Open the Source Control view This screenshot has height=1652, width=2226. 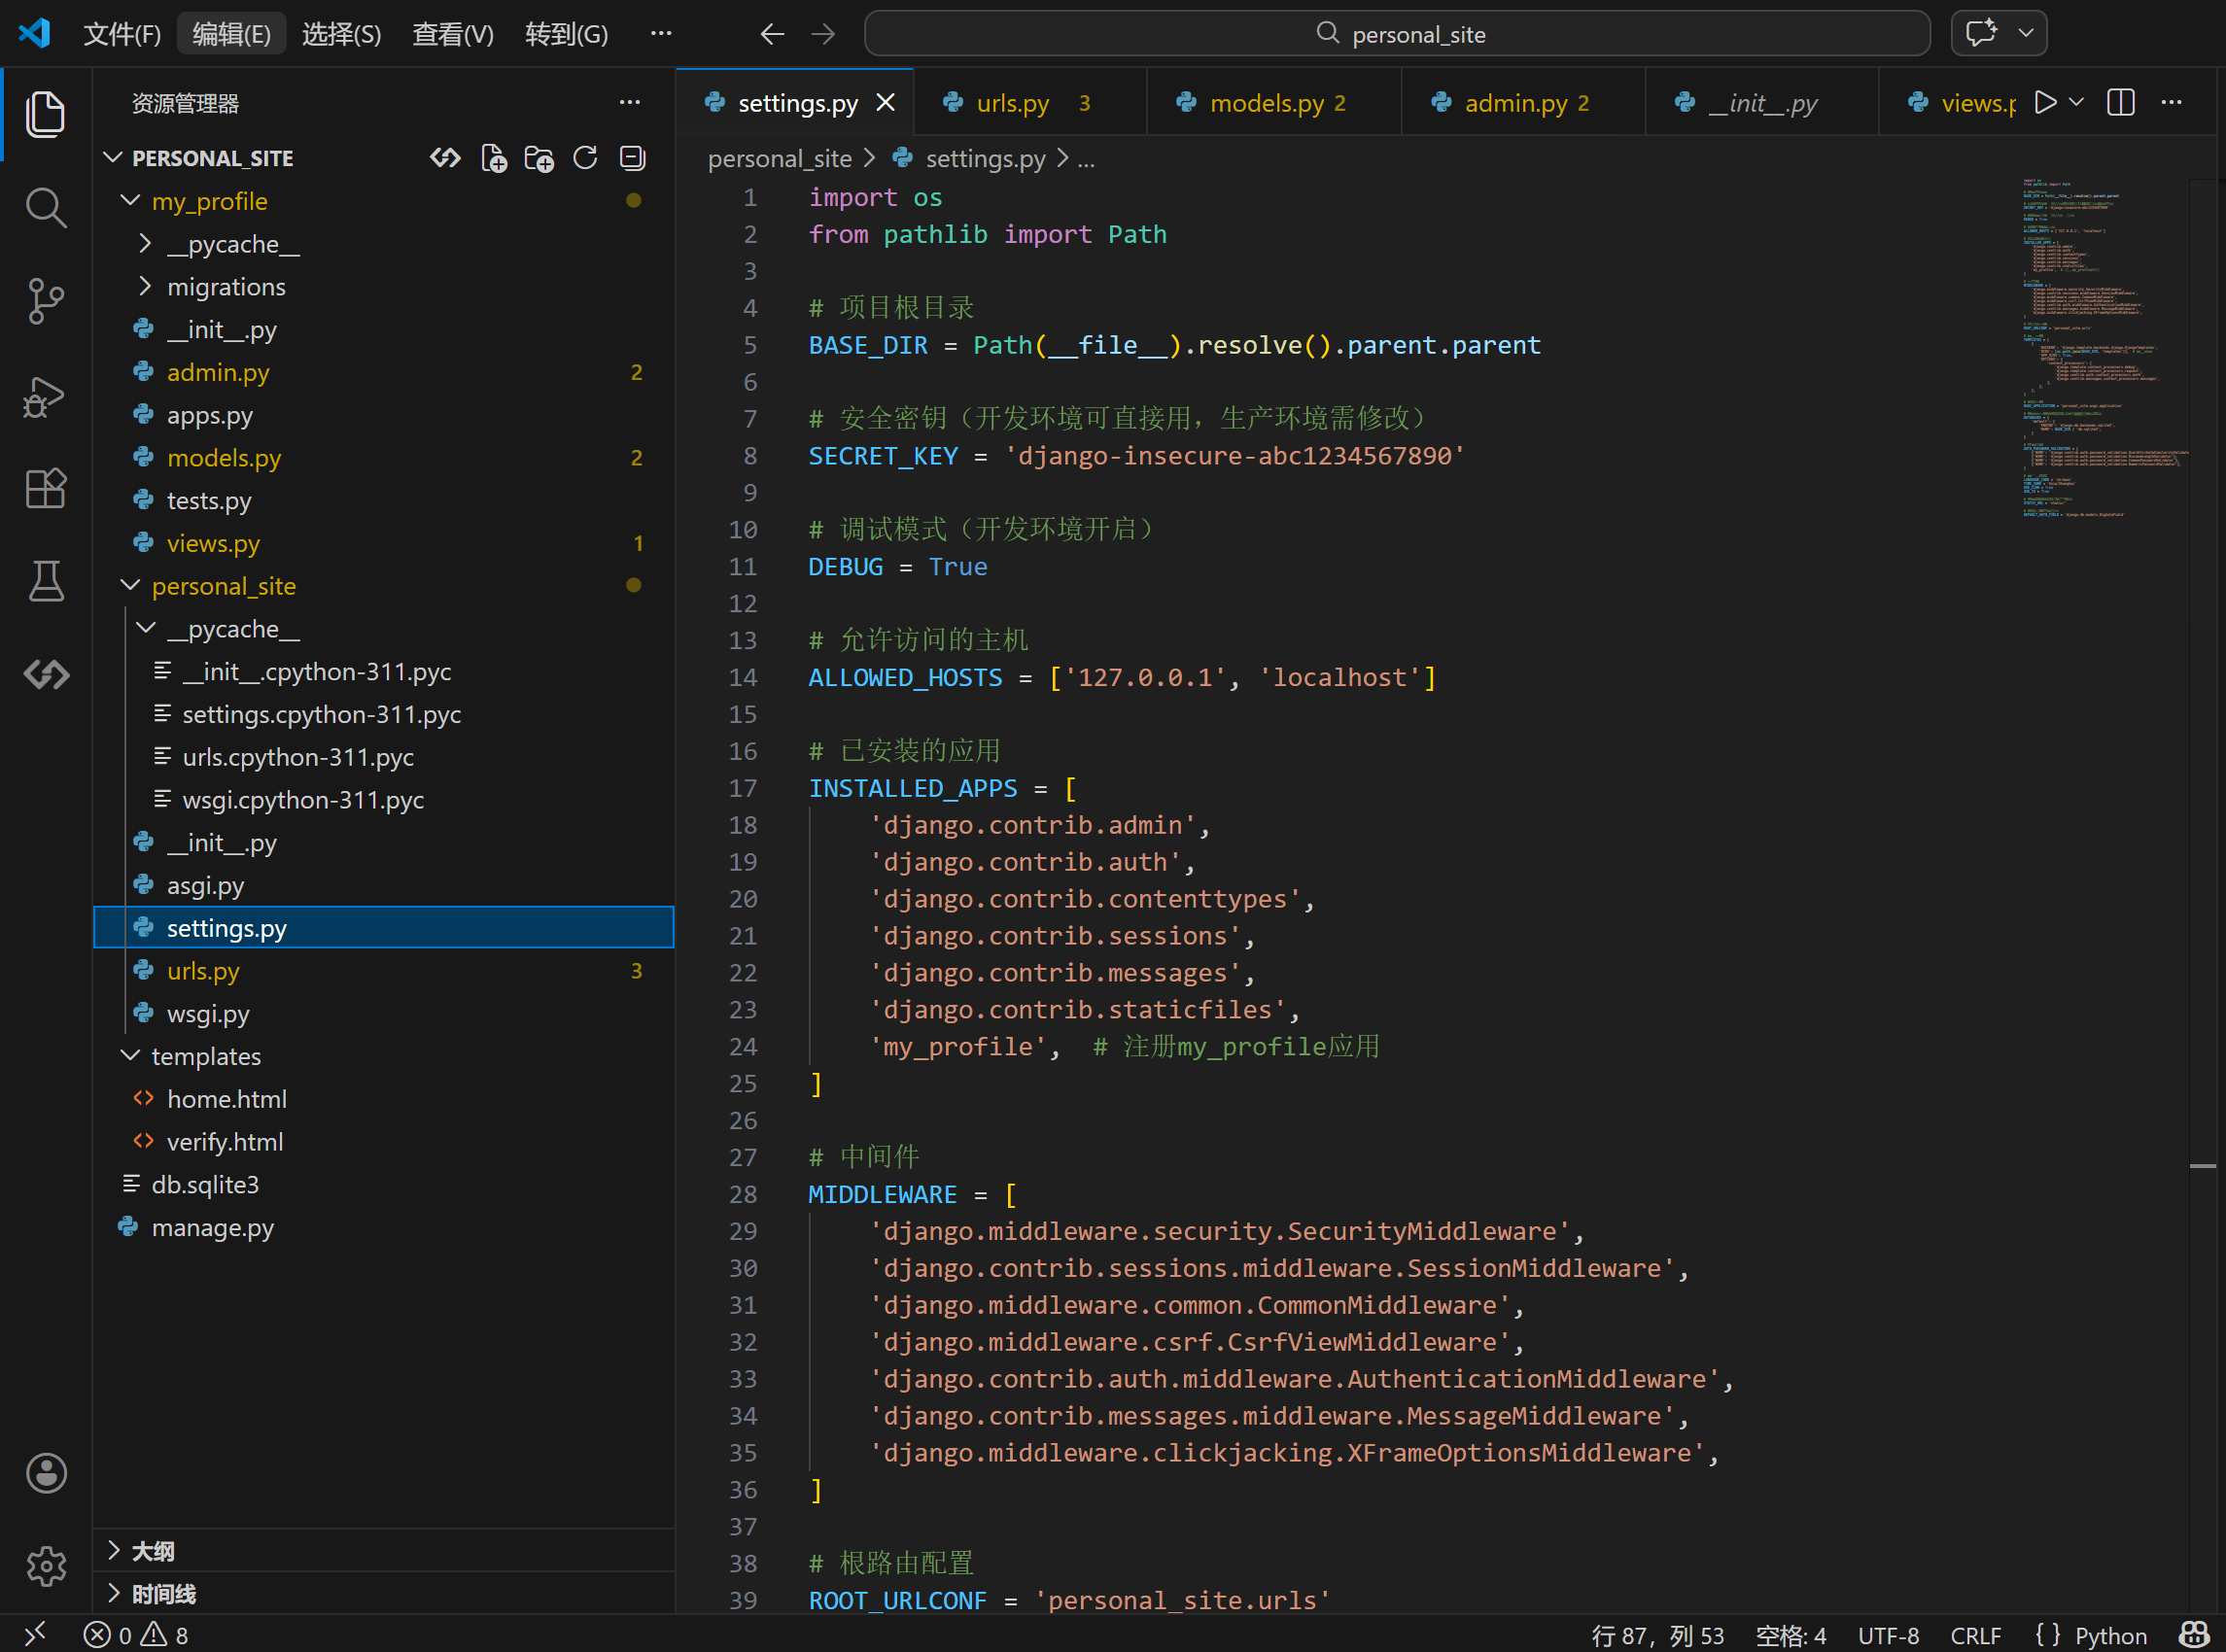click(x=45, y=300)
